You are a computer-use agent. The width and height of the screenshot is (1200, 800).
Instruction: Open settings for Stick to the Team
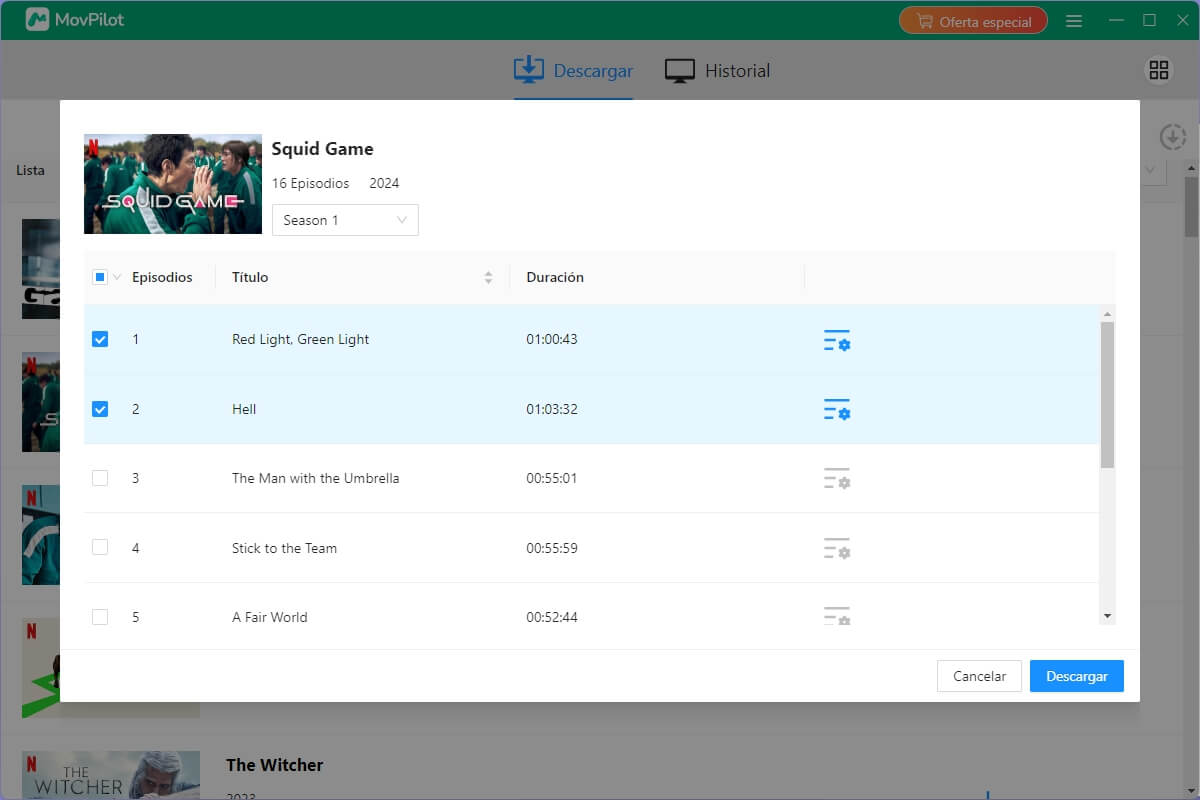(836, 548)
